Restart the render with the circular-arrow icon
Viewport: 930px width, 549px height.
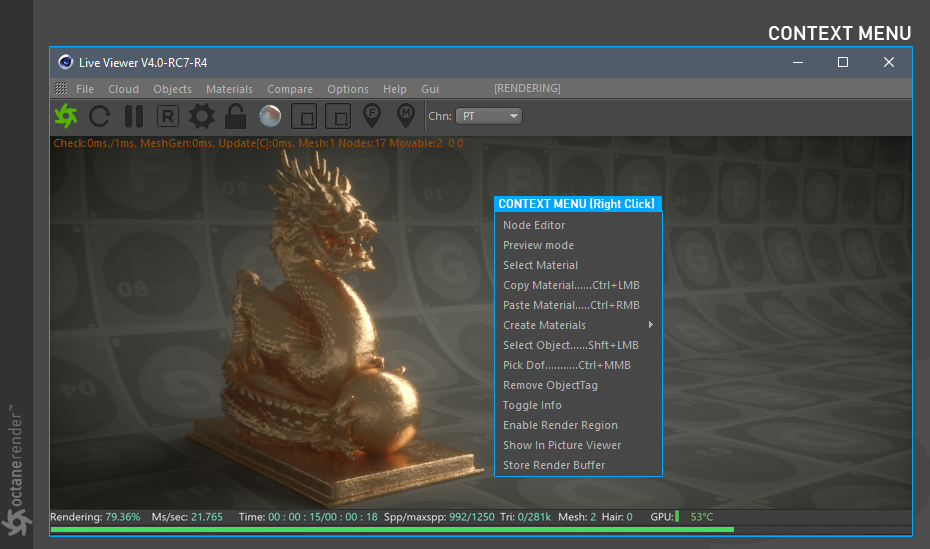(x=100, y=116)
